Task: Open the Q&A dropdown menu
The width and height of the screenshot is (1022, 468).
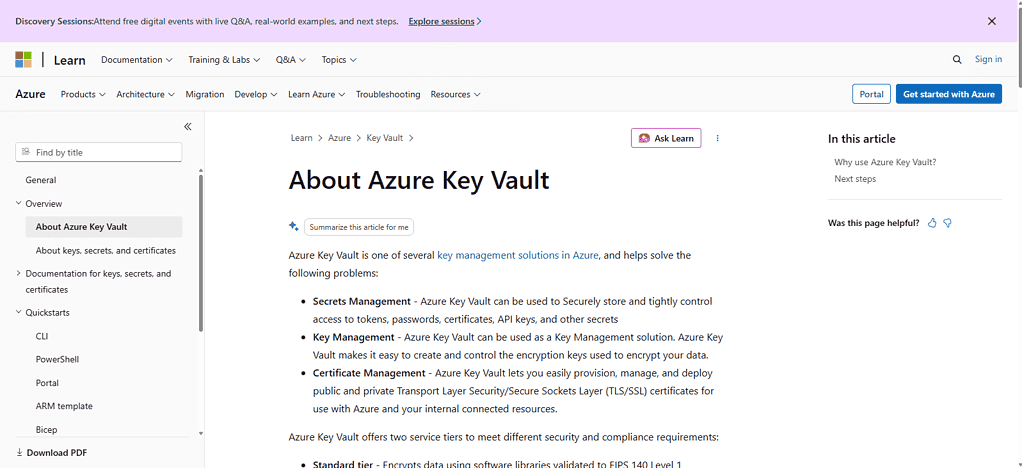Action: coord(291,59)
